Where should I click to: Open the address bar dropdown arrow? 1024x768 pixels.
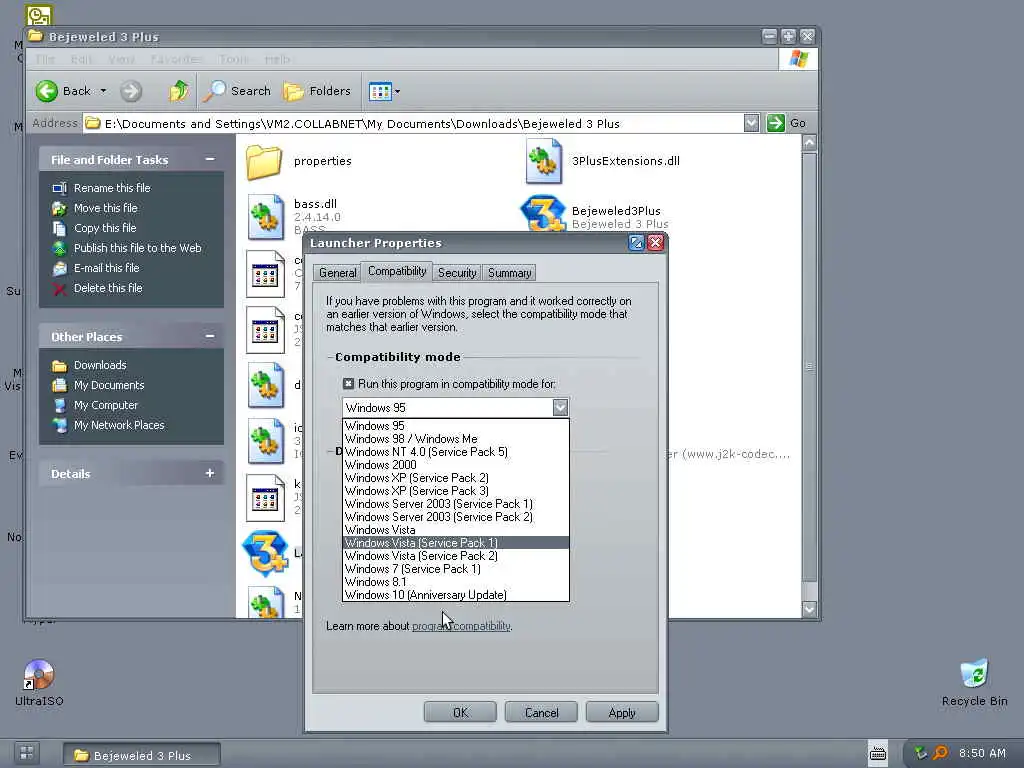(x=751, y=123)
